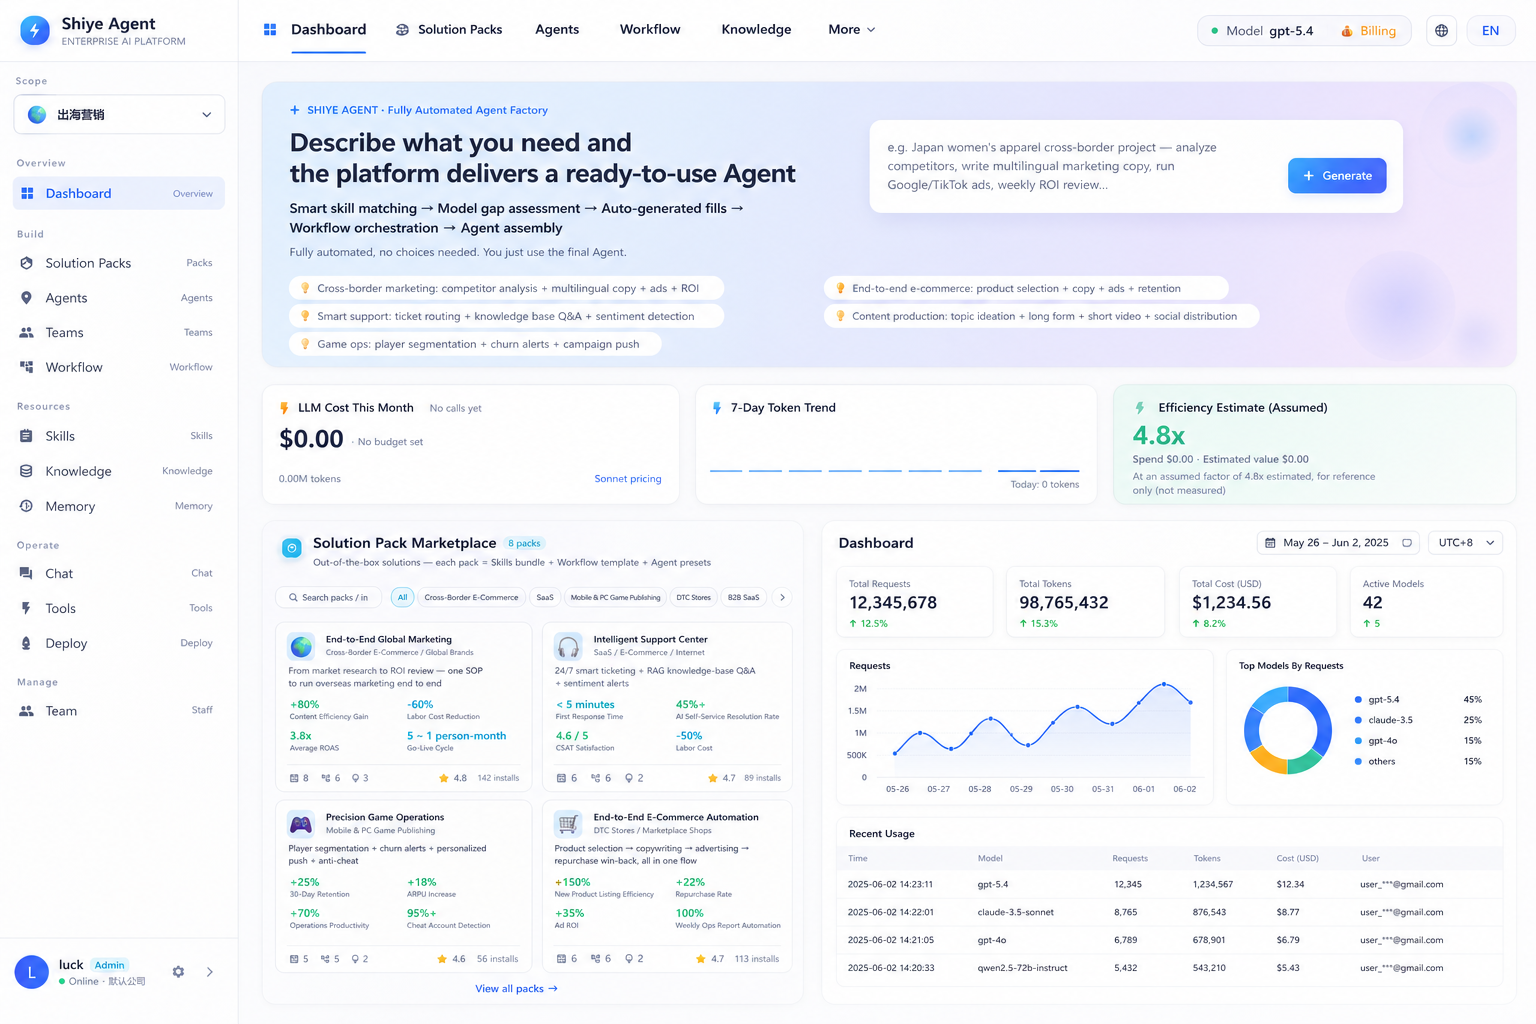Open Knowledge database icon in sidebar
This screenshot has width=1536, height=1024.
[x=27, y=471]
